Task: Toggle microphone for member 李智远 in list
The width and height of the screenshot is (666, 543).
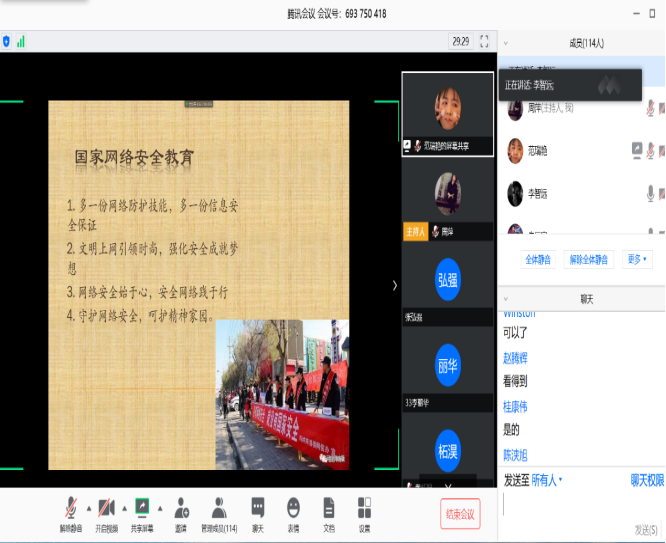Action: (x=649, y=192)
